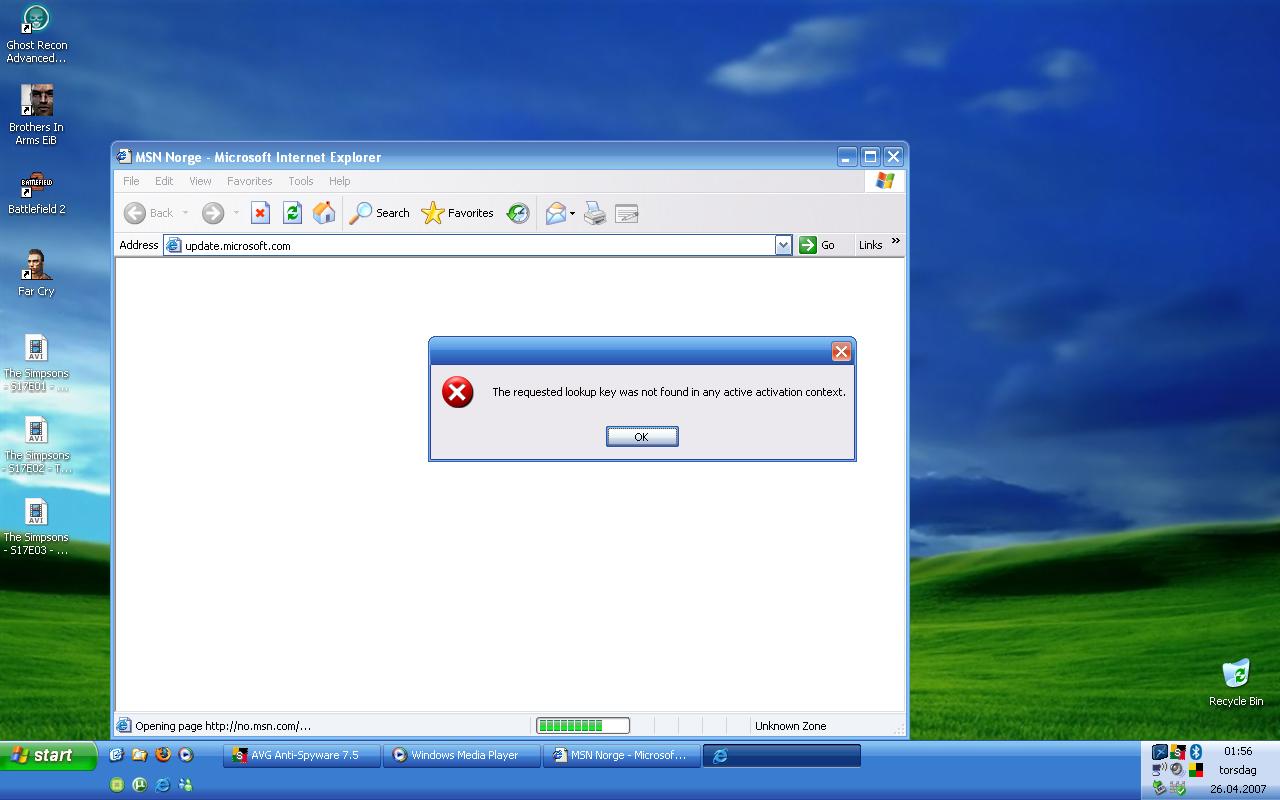The height and width of the screenshot is (800, 1280).
Task: Go to the Home page icon
Action: tap(324, 213)
